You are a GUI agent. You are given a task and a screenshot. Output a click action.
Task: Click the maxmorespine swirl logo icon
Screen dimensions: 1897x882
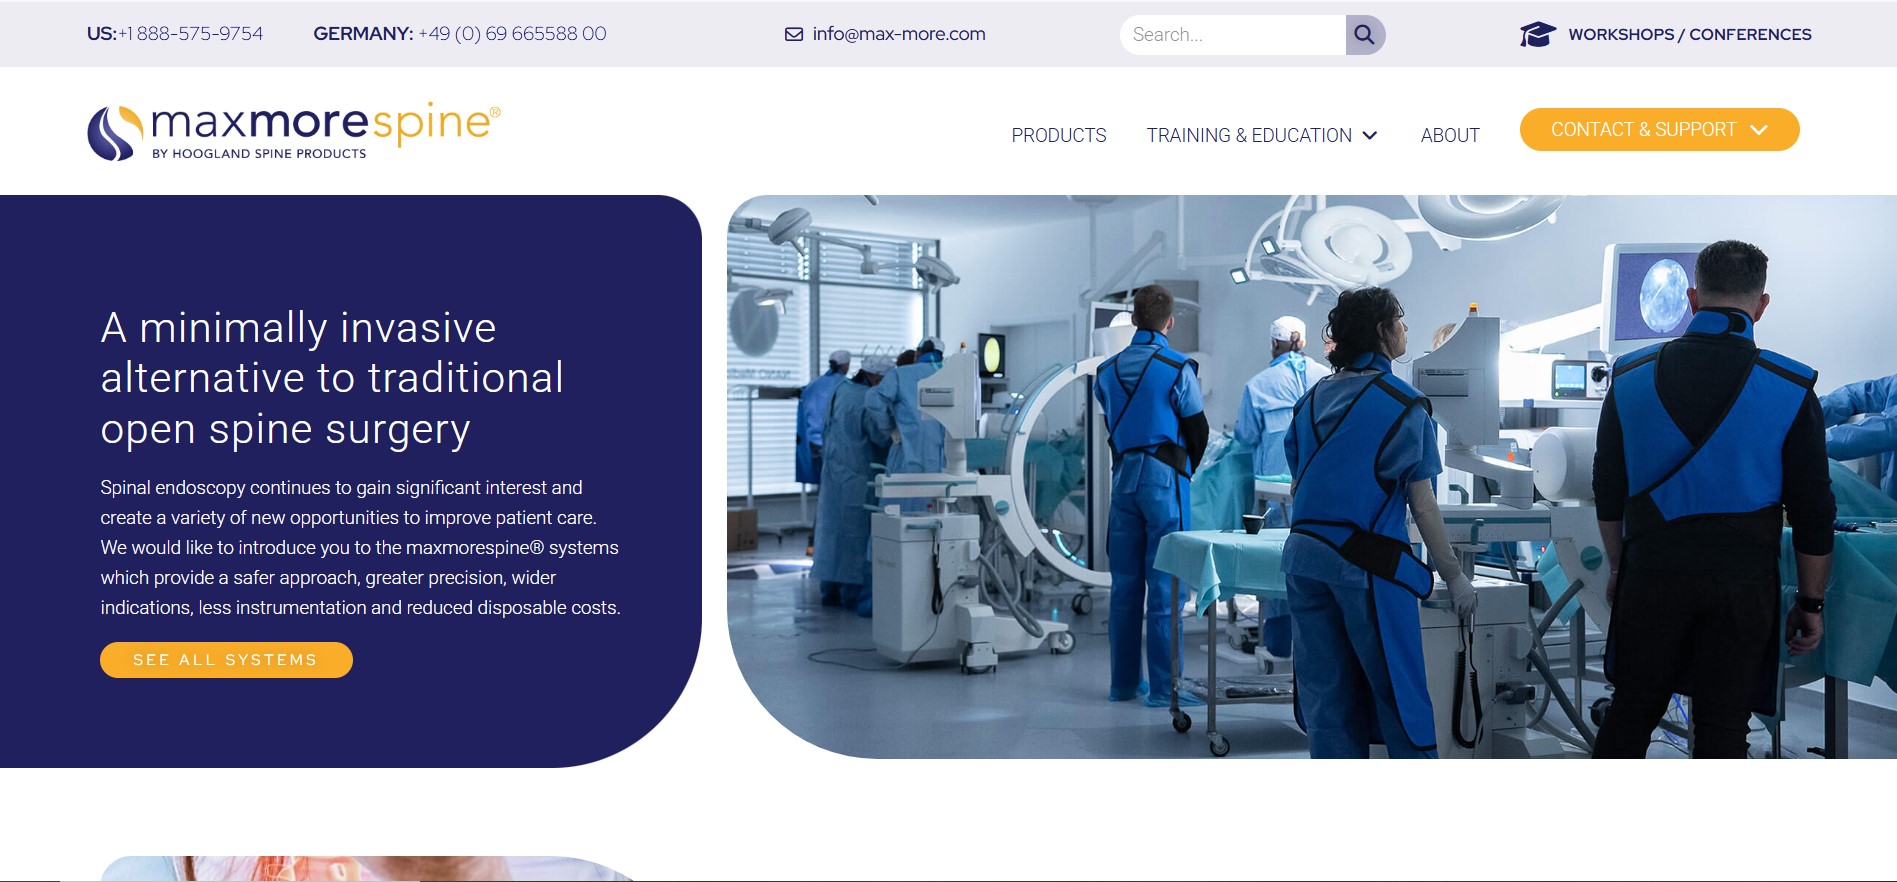114,133
